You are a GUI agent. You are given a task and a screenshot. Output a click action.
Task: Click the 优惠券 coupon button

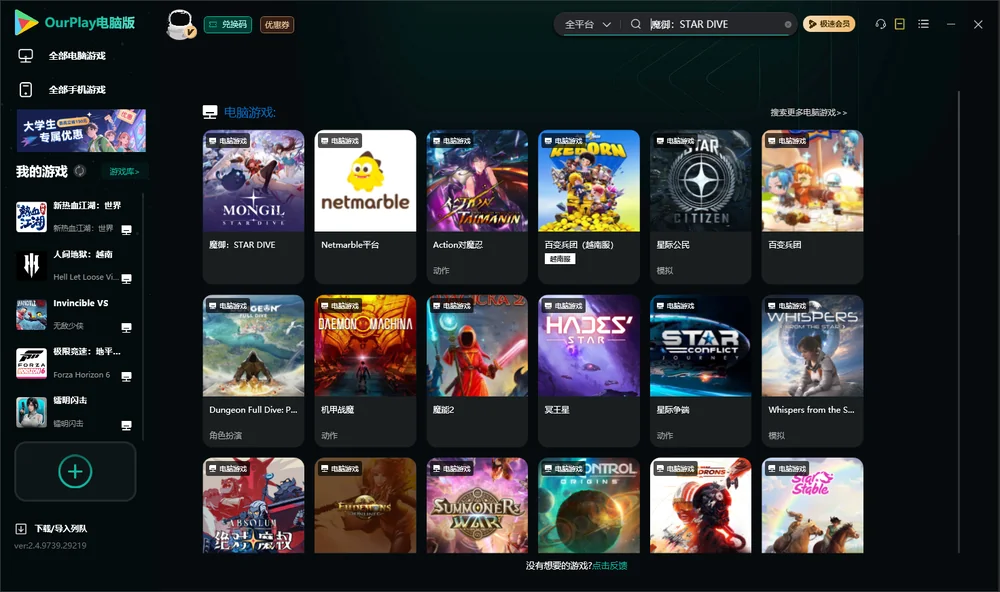pos(277,25)
